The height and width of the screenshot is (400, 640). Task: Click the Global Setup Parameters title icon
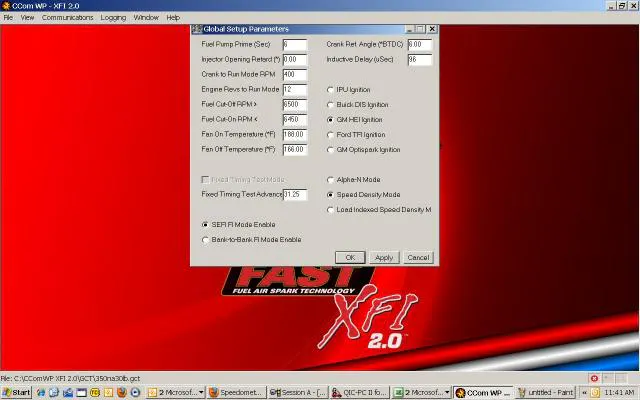(197, 30)
